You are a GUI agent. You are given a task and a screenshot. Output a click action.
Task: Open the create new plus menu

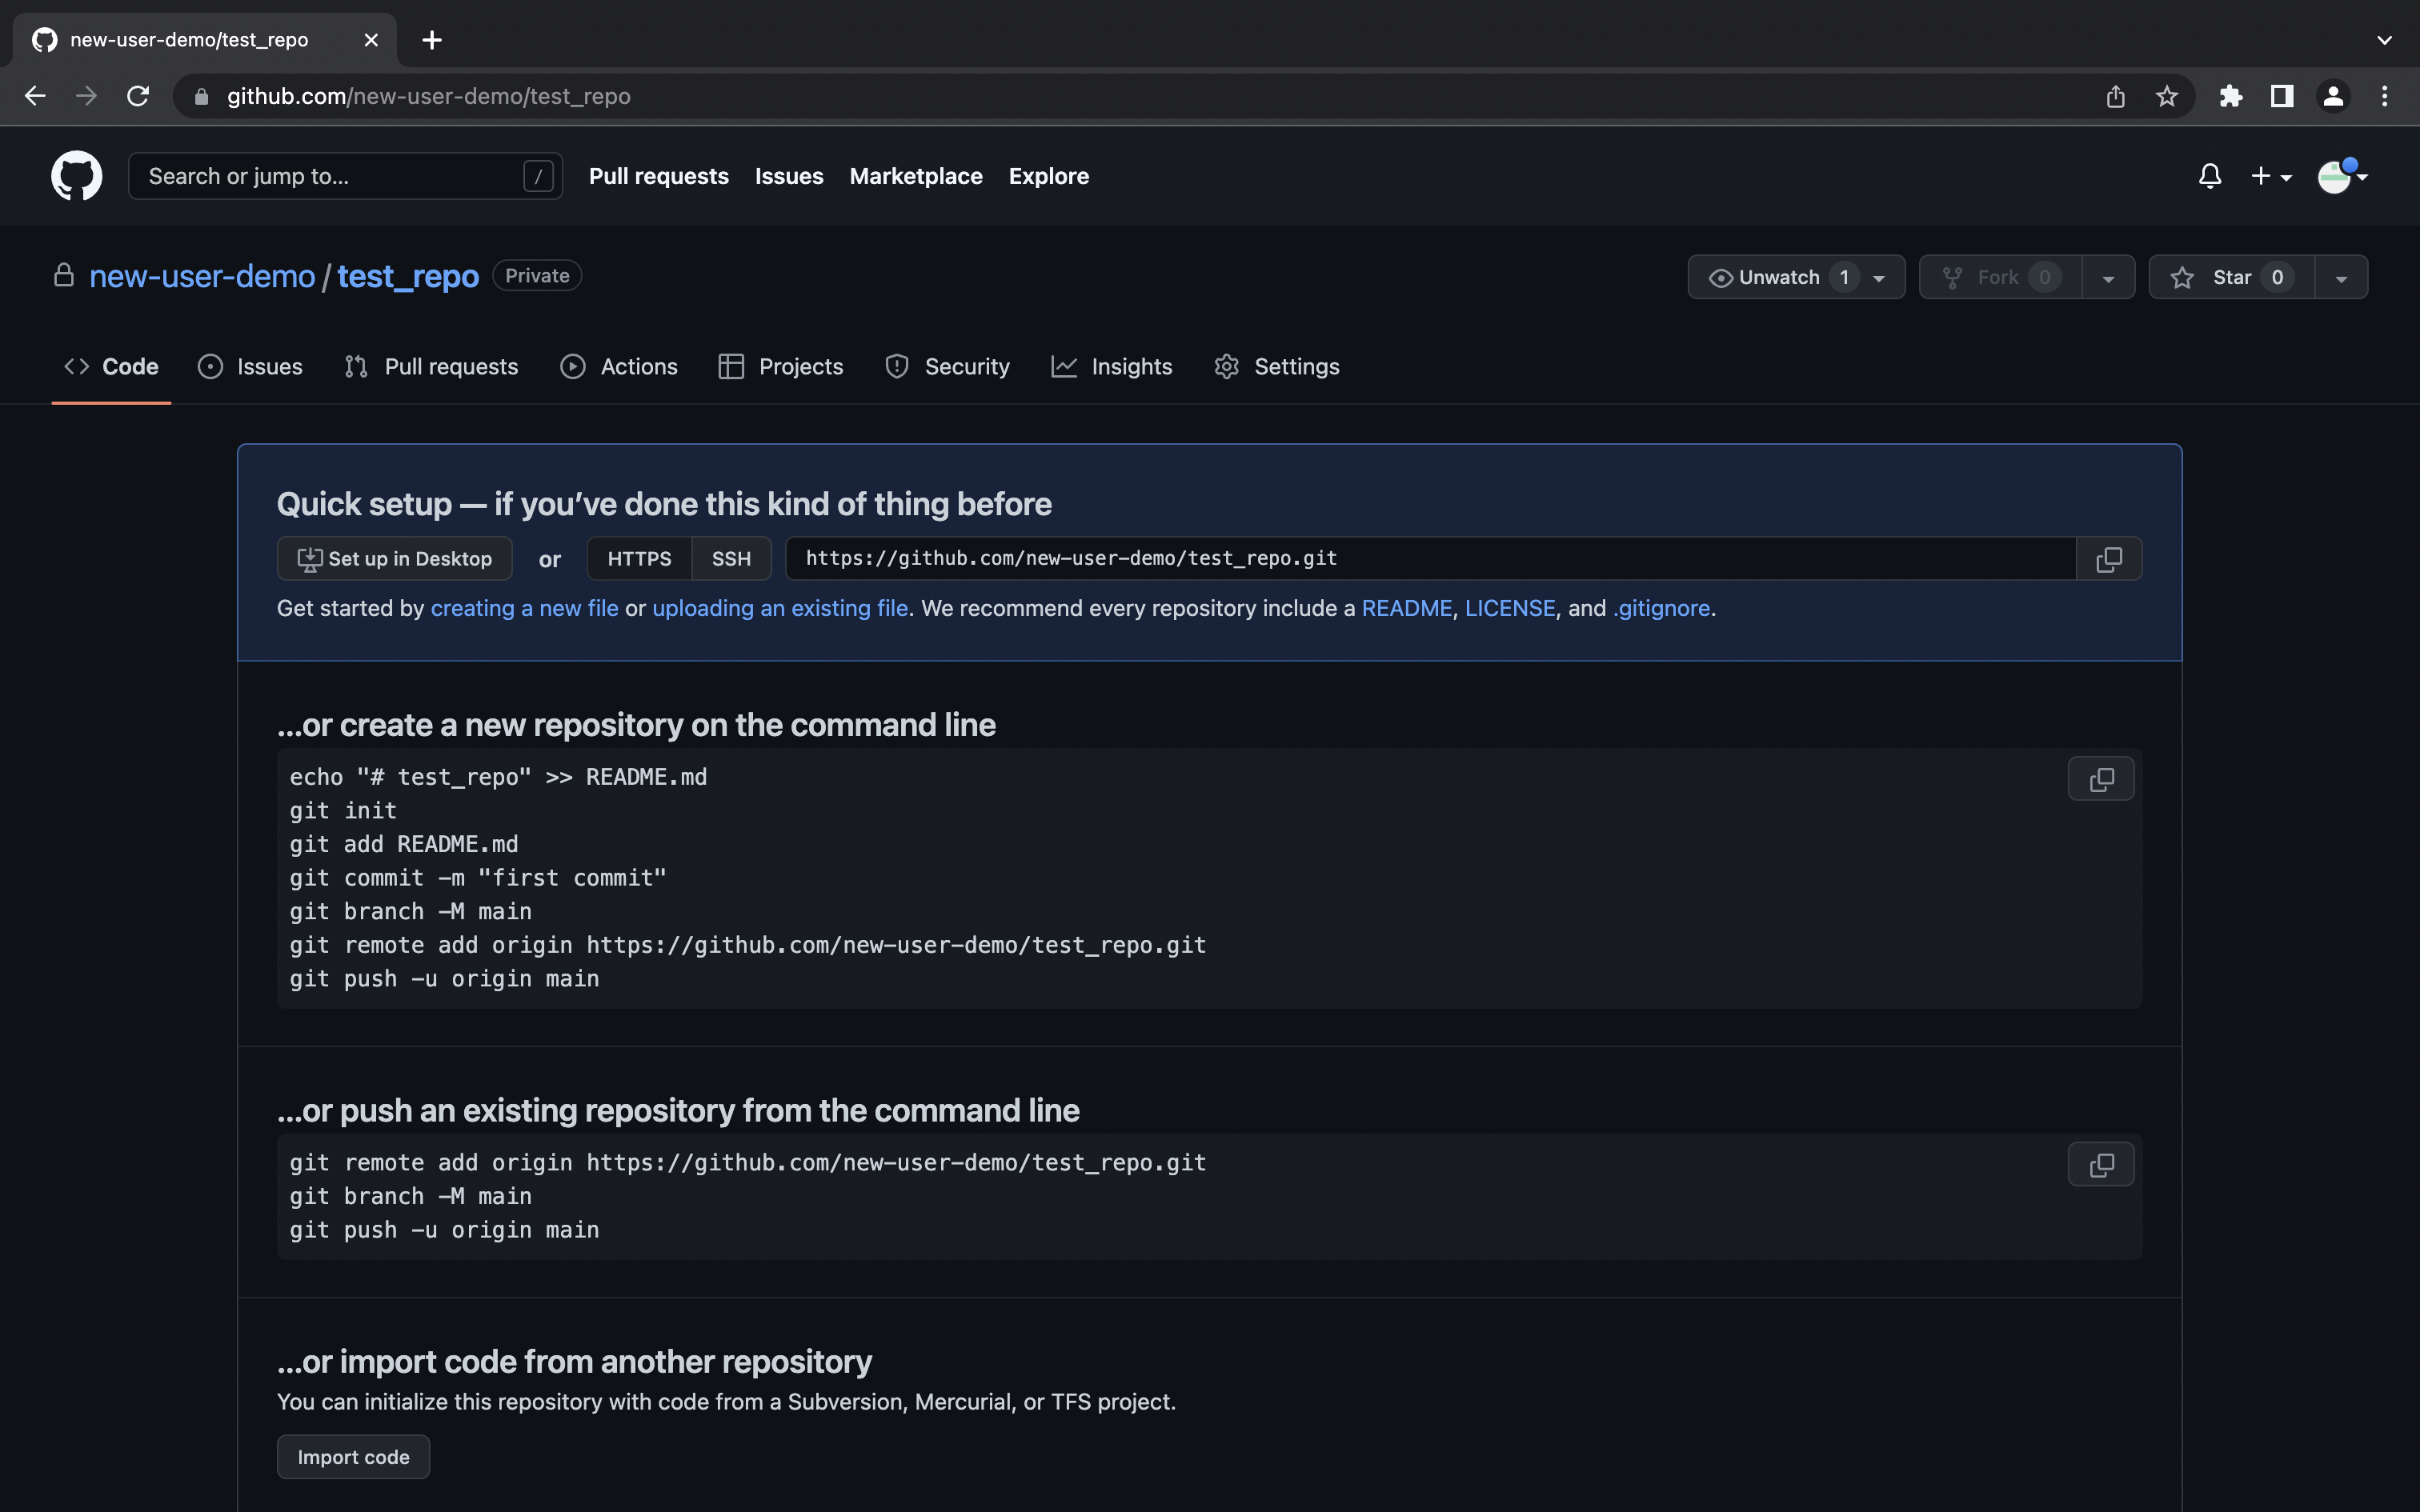[x=2270, y=176]
